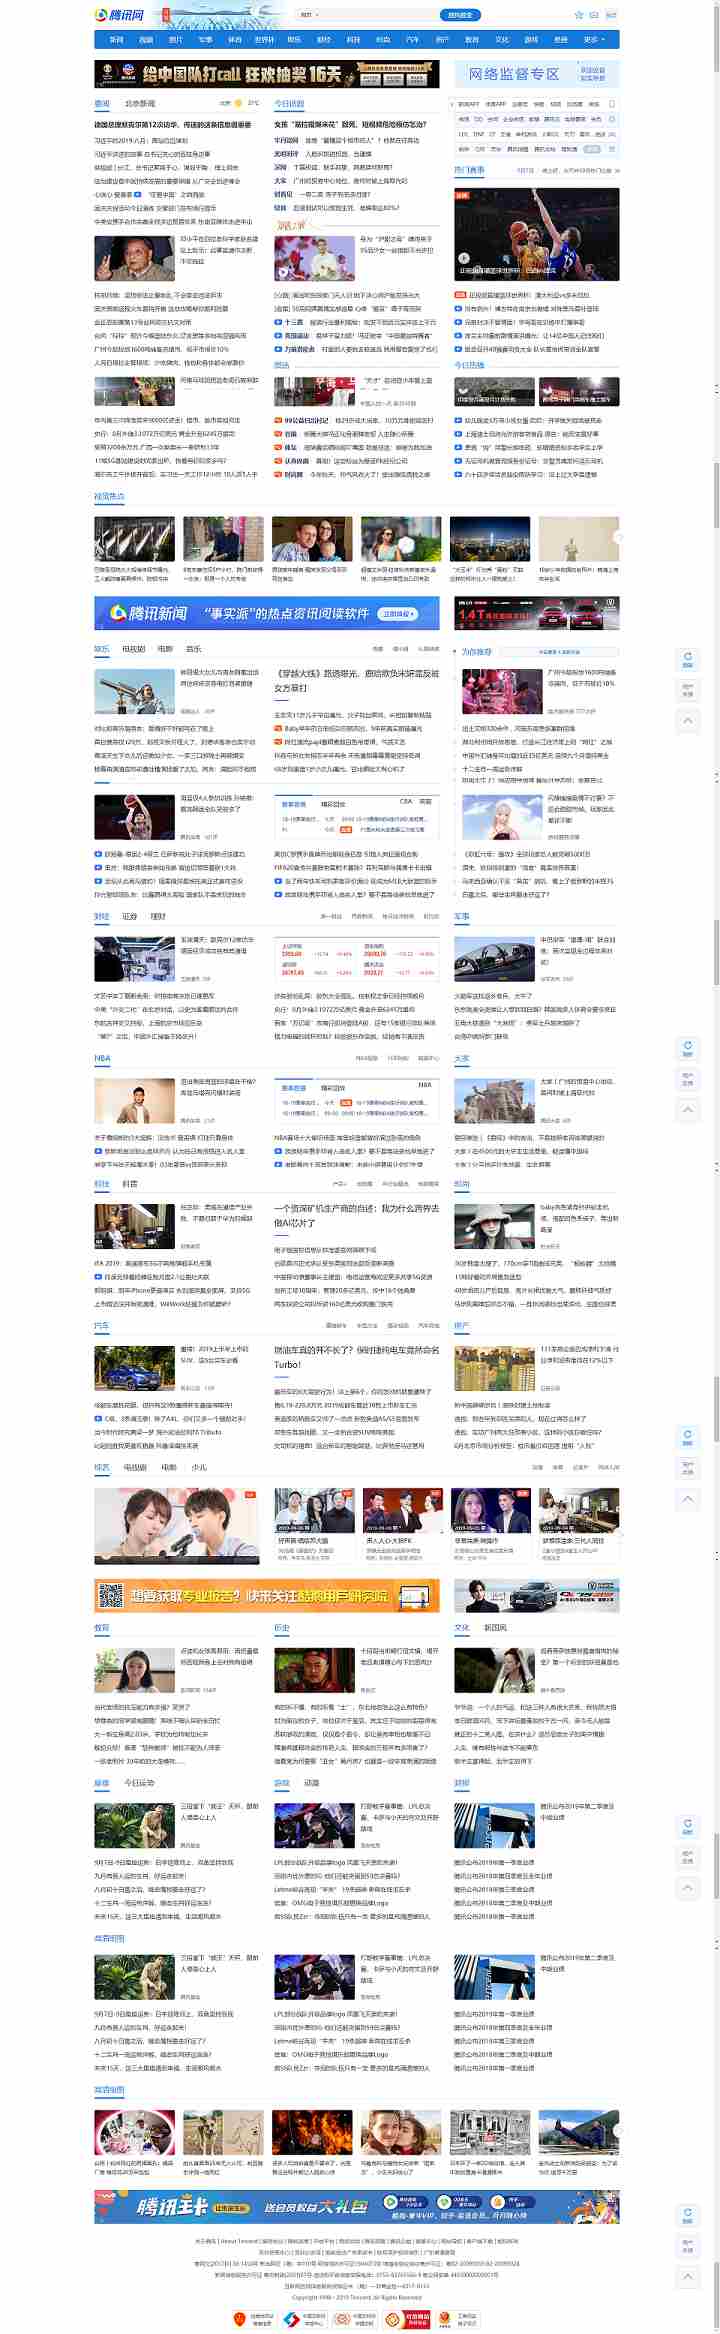Open the 腾讯王卡 送自用好友大礼包 banner

tap(357, 2207)
